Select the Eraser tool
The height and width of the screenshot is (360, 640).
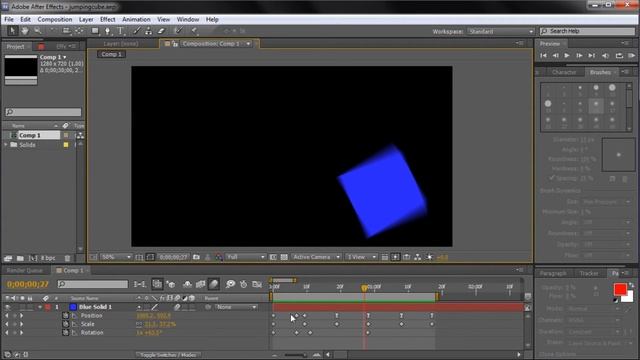point(161,31)
